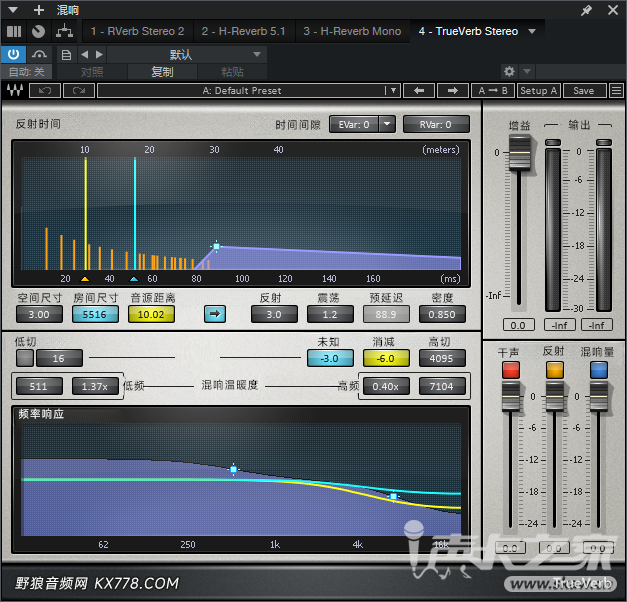
Task: Open the routing tree icon
Action: [64, 31]
